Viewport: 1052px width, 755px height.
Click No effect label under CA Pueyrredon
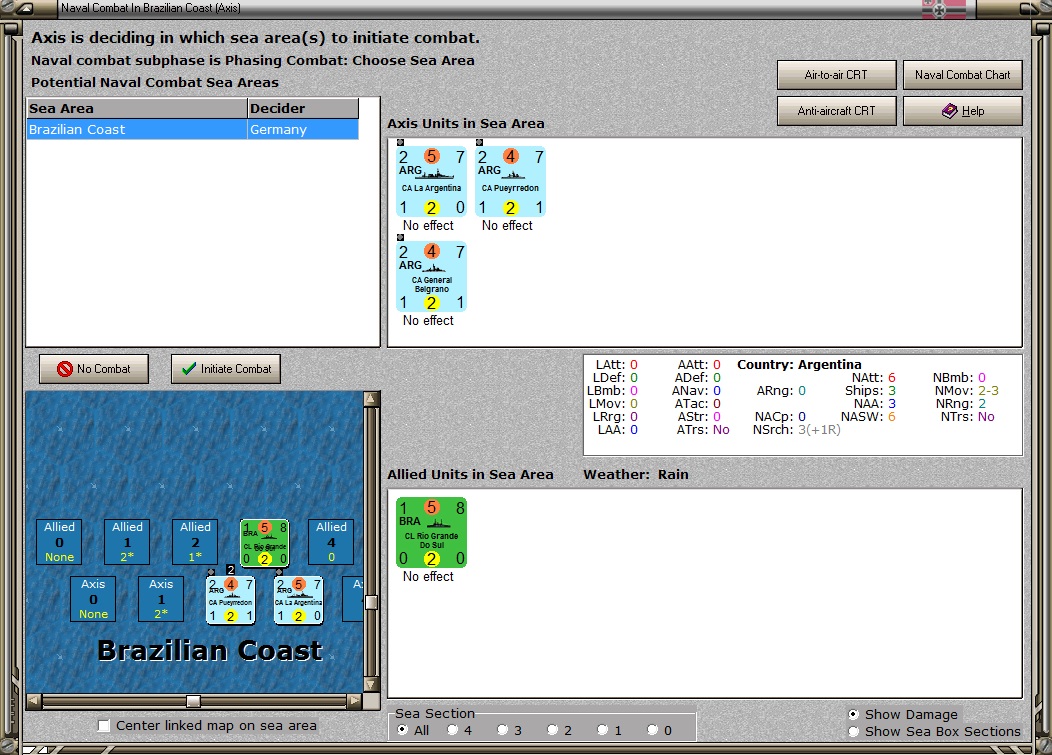pyautogui.click(x=507, y=225)
